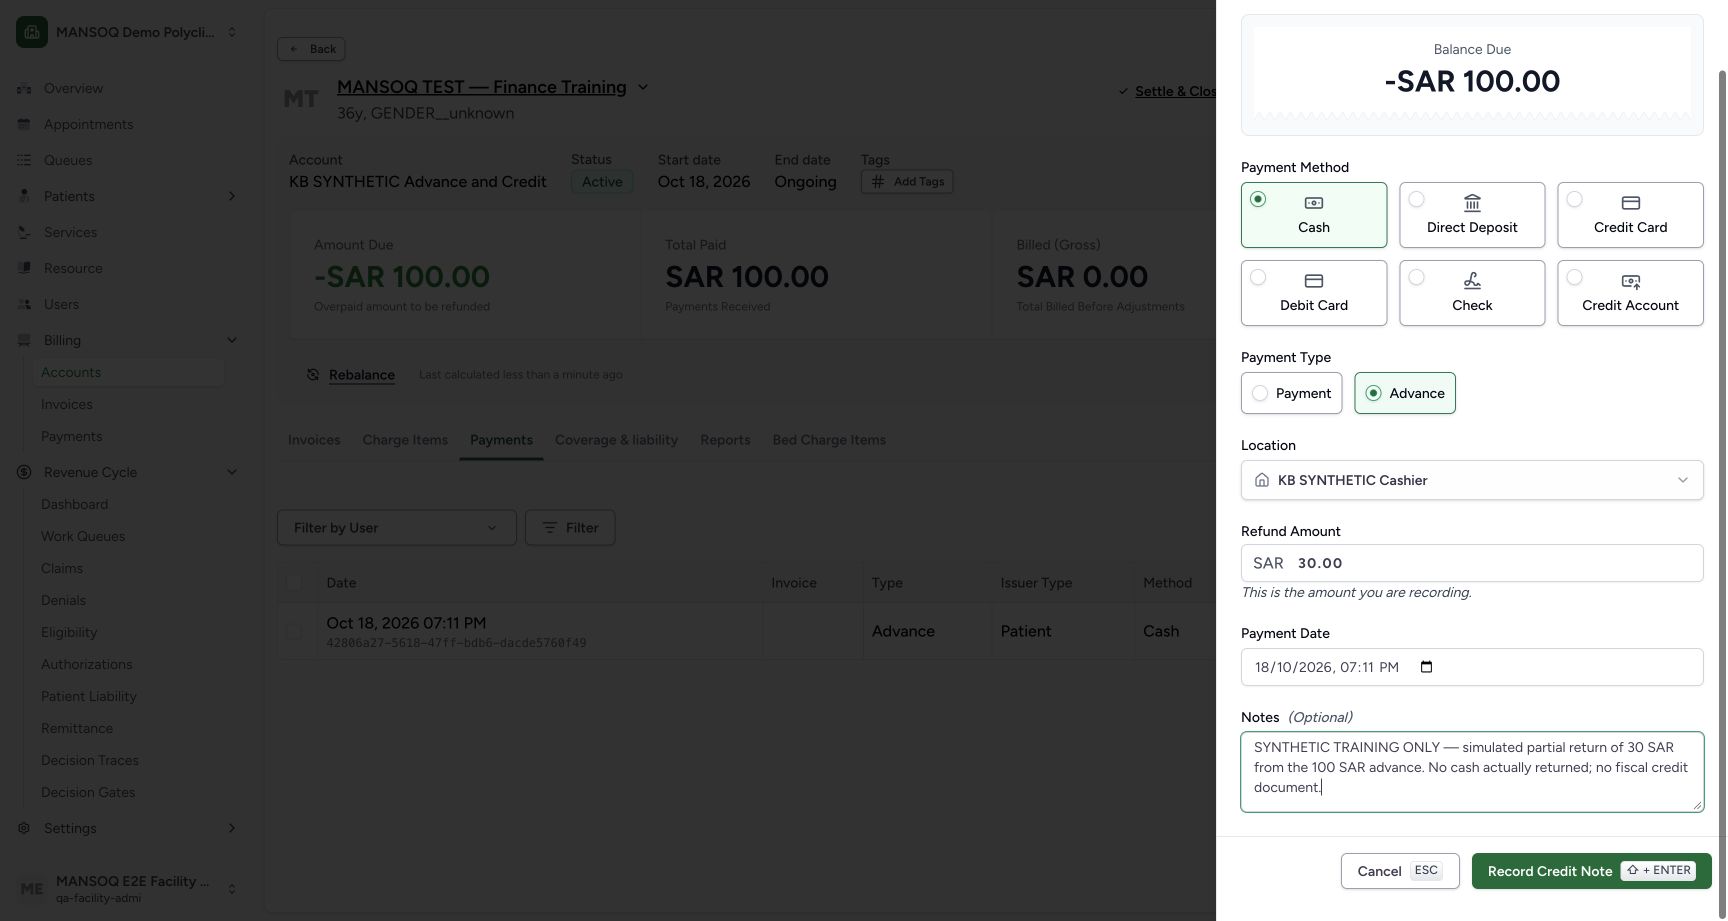1728x921 pixels.
Task: Click the Rebalance link
Action: (362, 375)
